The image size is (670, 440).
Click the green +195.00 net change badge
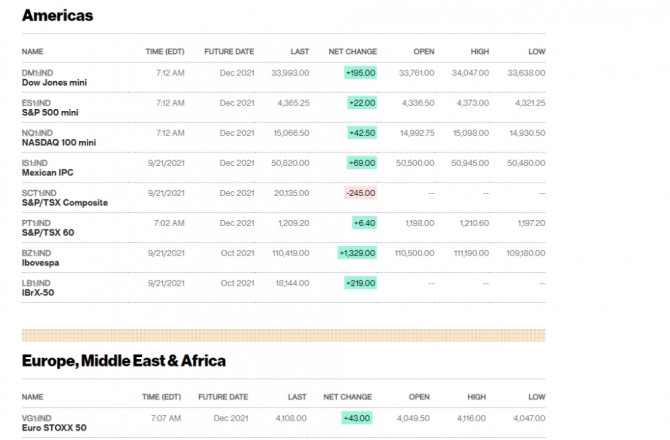click(x=360, y=73)
